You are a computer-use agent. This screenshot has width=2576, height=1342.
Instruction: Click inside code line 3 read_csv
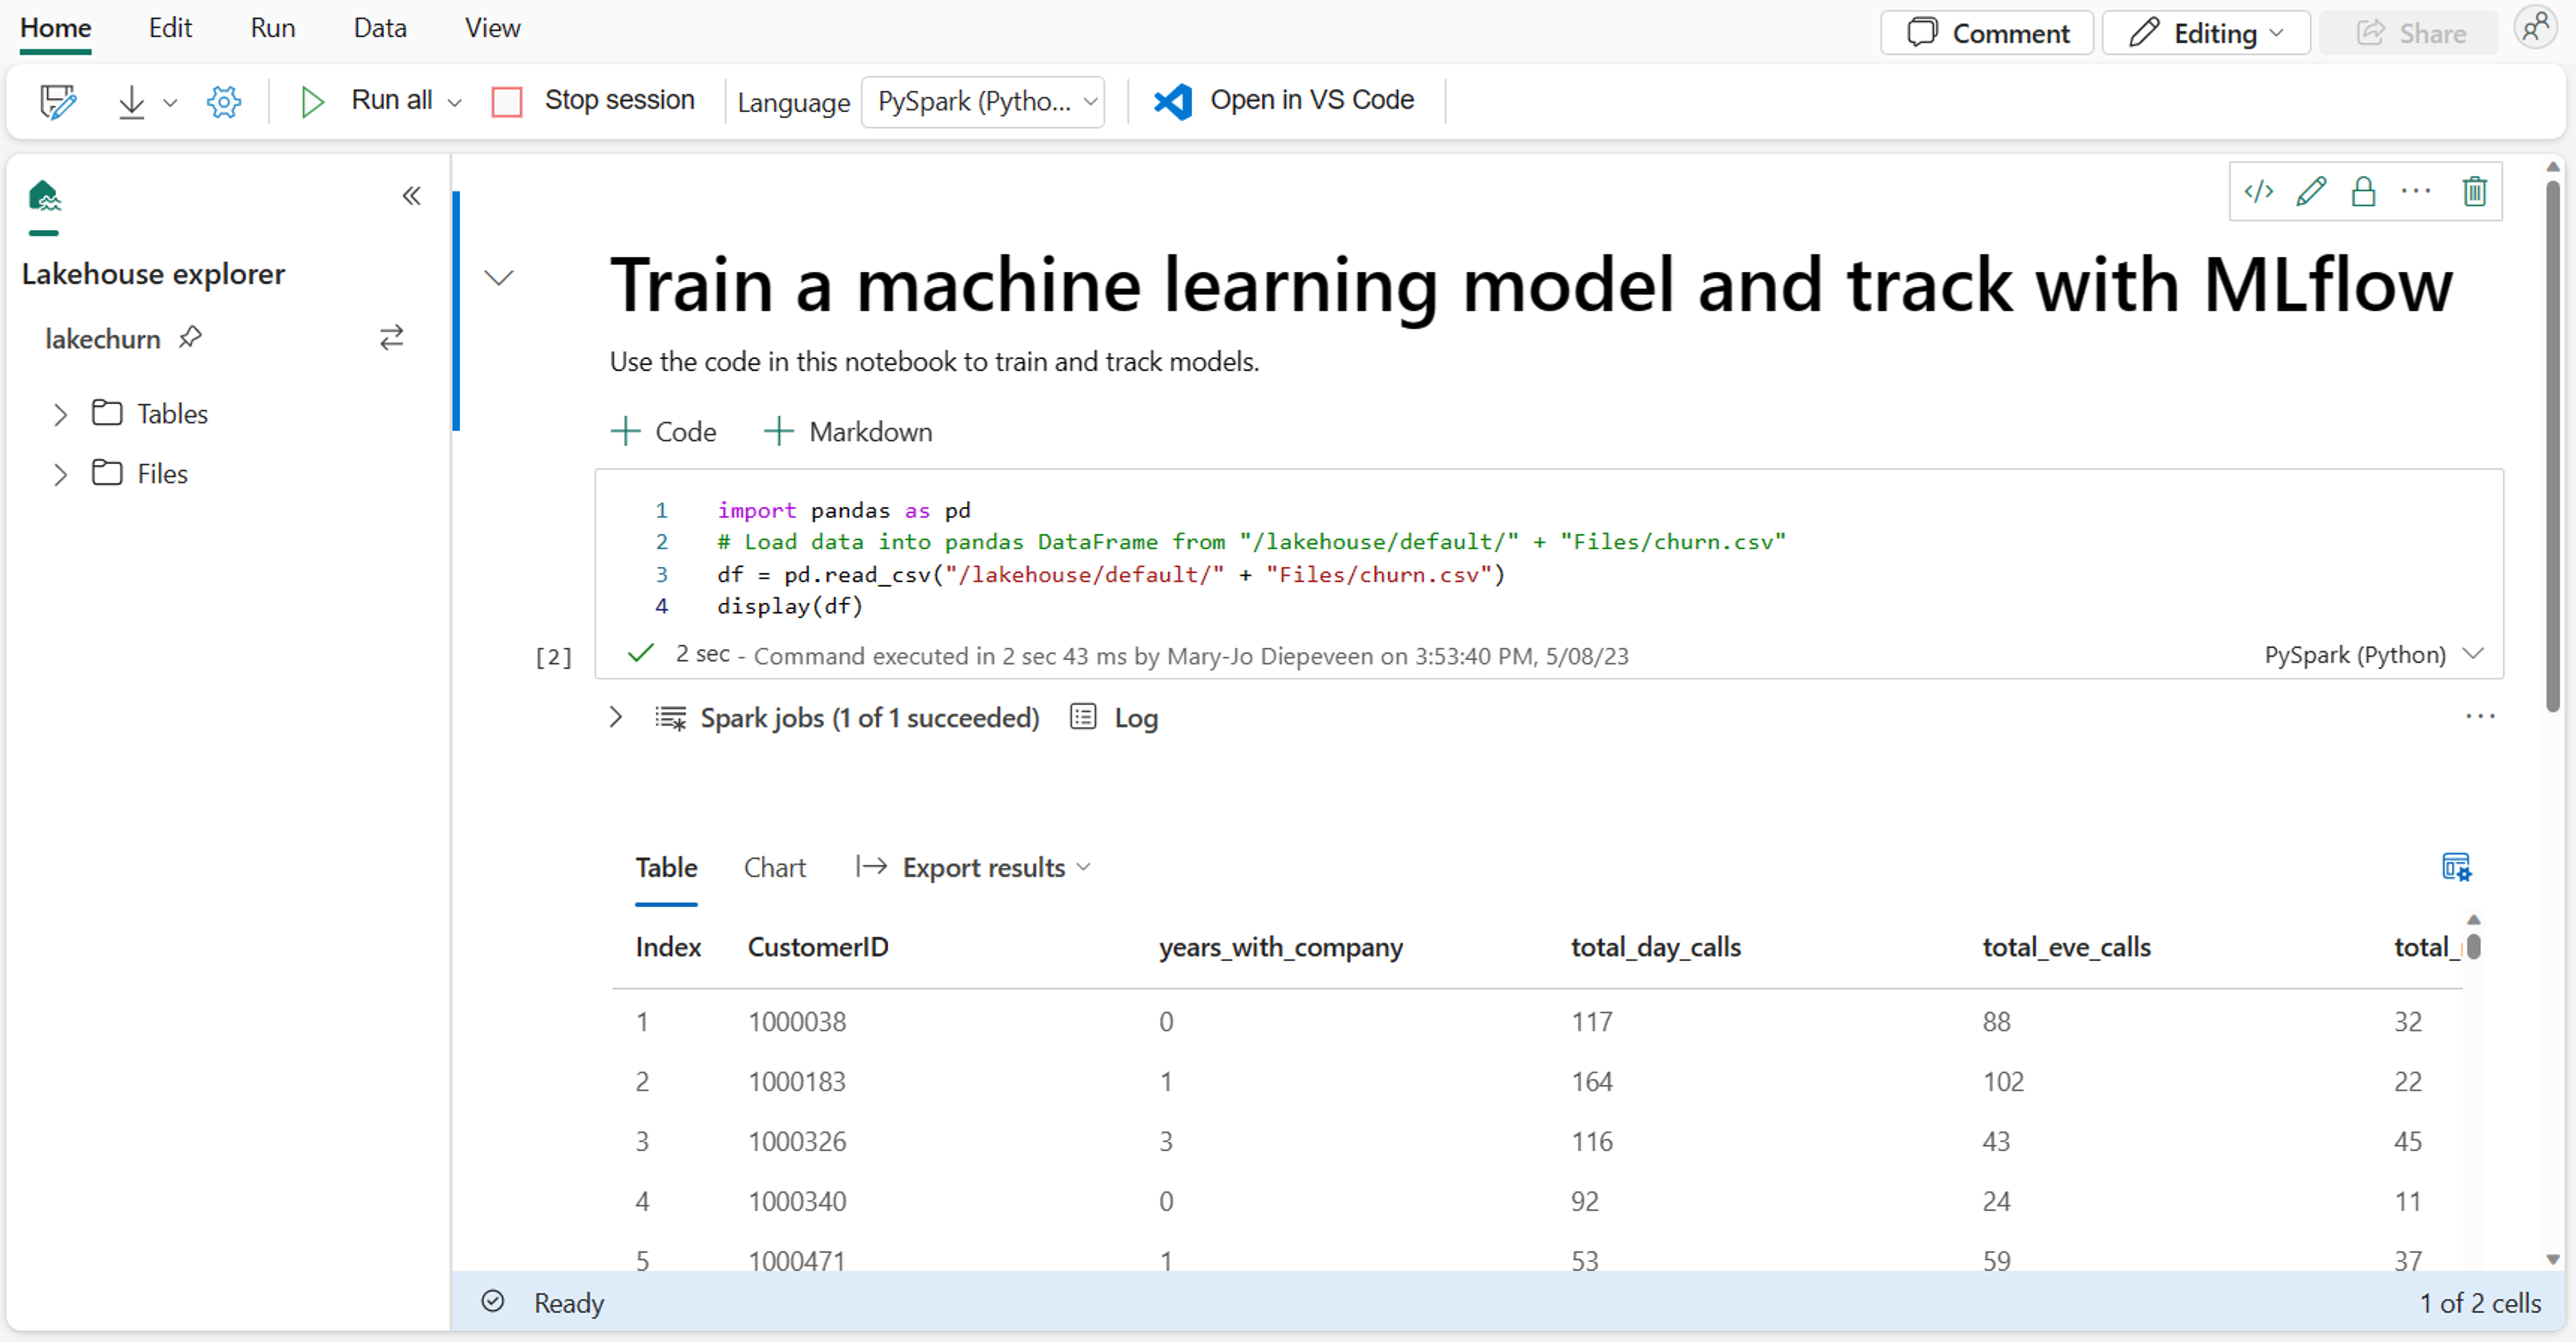coord(1110,574)
